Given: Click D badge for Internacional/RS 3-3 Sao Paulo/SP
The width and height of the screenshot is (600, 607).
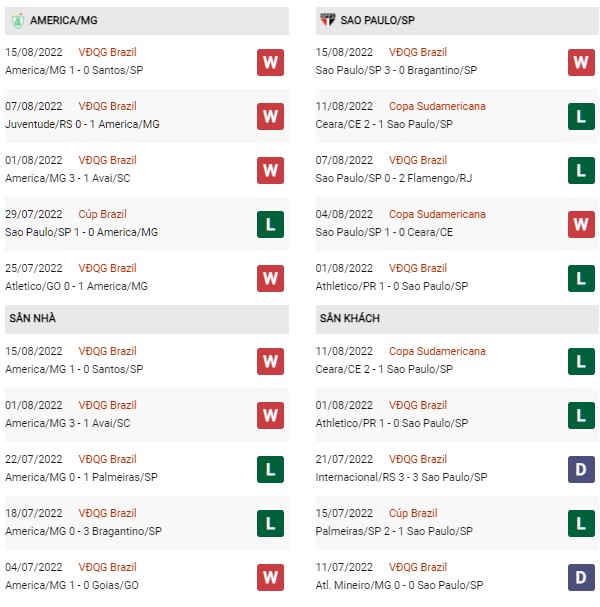Looking at the screenshot, I should [581, 470].
